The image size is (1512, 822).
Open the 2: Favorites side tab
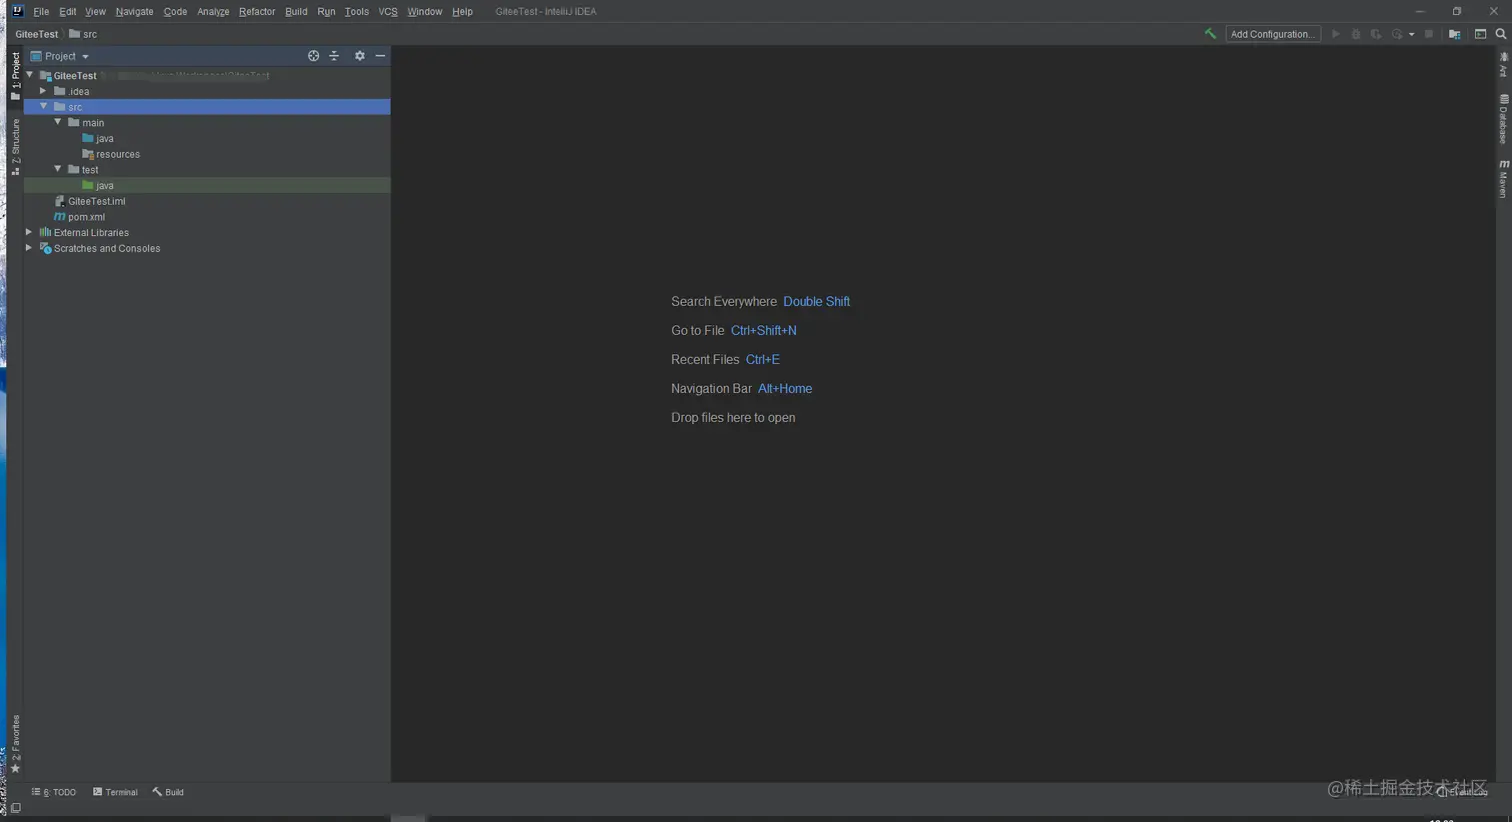pyautogui.click(x=15, y=745)
